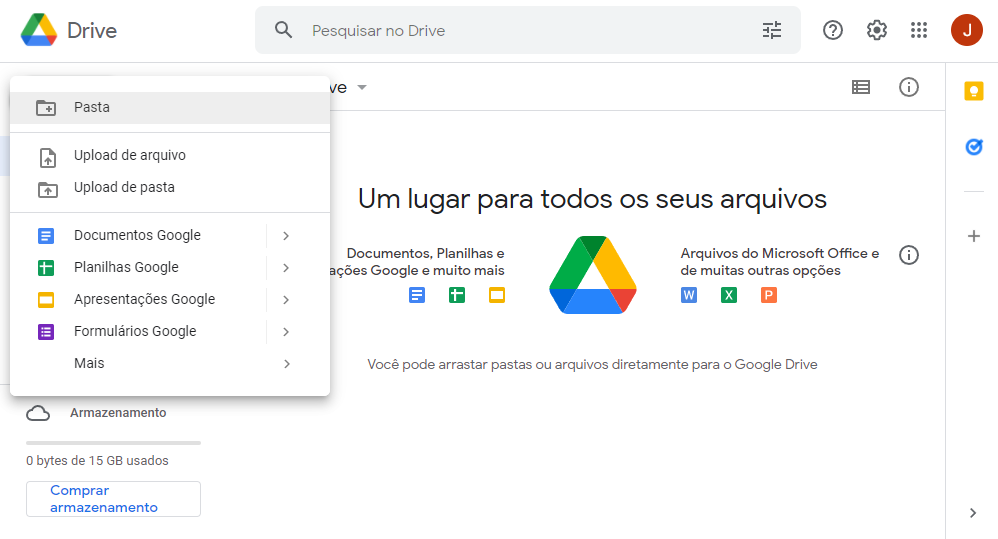Select Pasta menu item
The height and width of the screenshot is (539, 998).
point(170,108)
